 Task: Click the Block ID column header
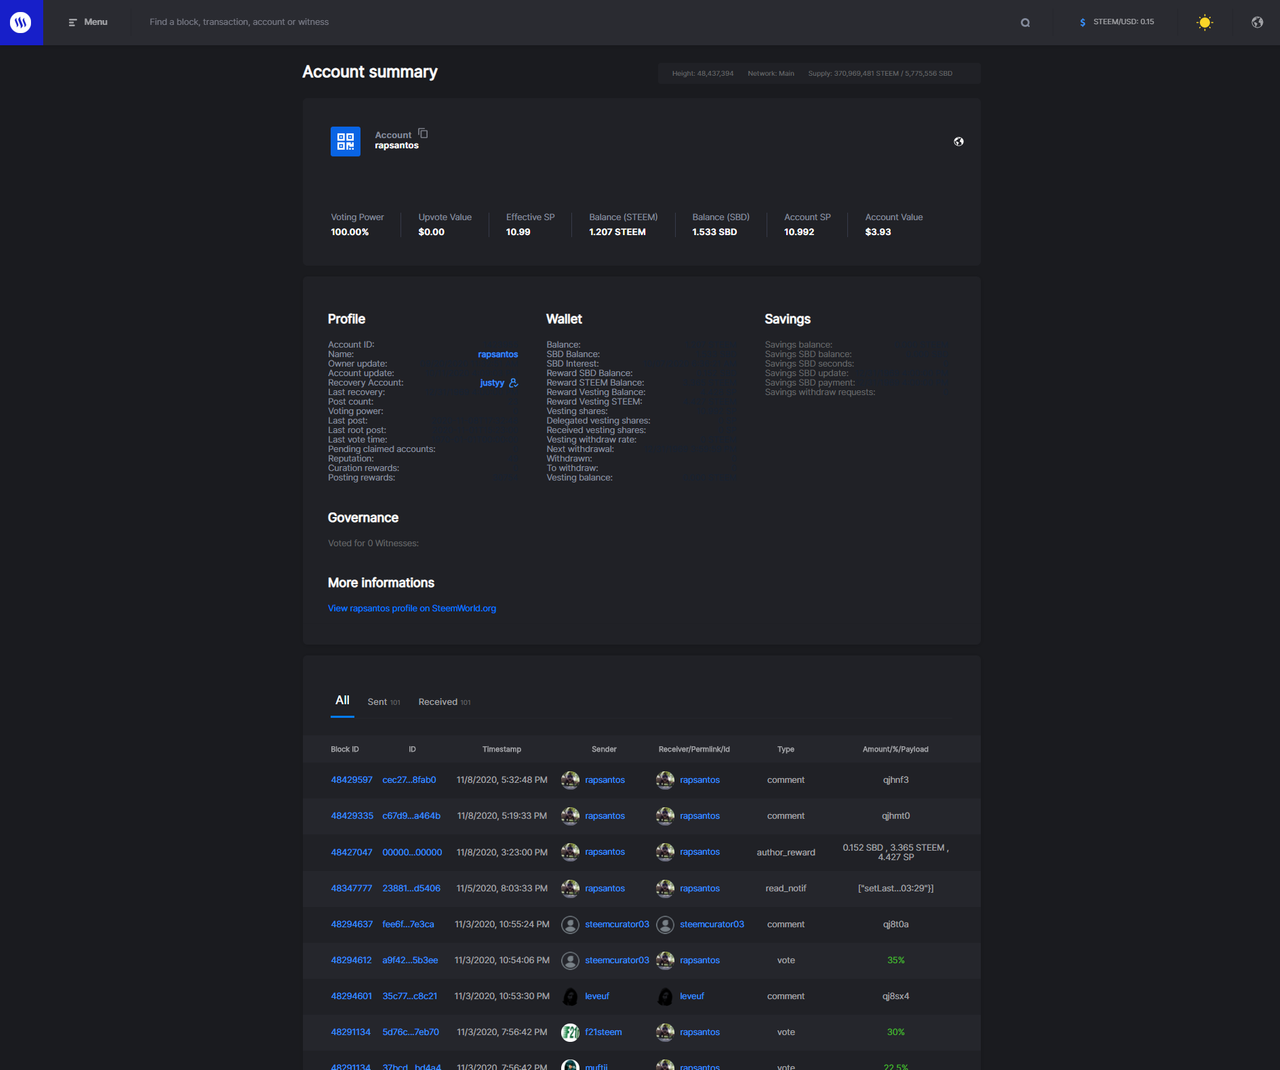[345, 749]
